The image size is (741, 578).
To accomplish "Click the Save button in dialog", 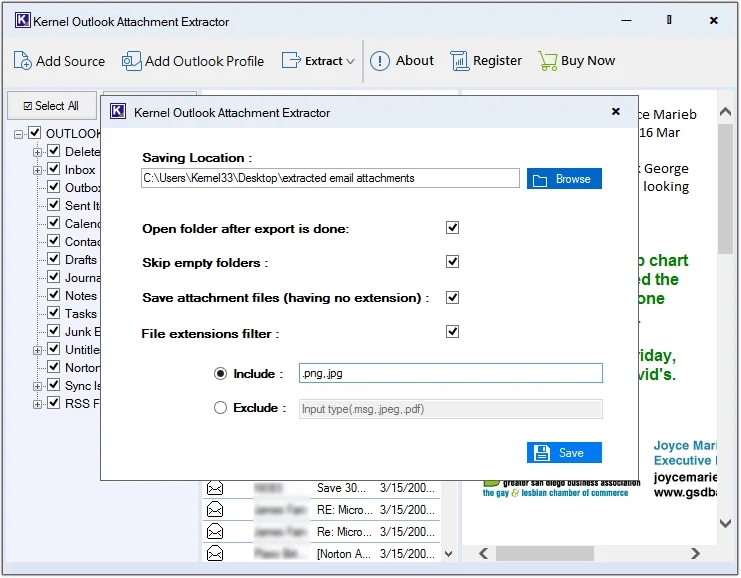I will point(564,453).
